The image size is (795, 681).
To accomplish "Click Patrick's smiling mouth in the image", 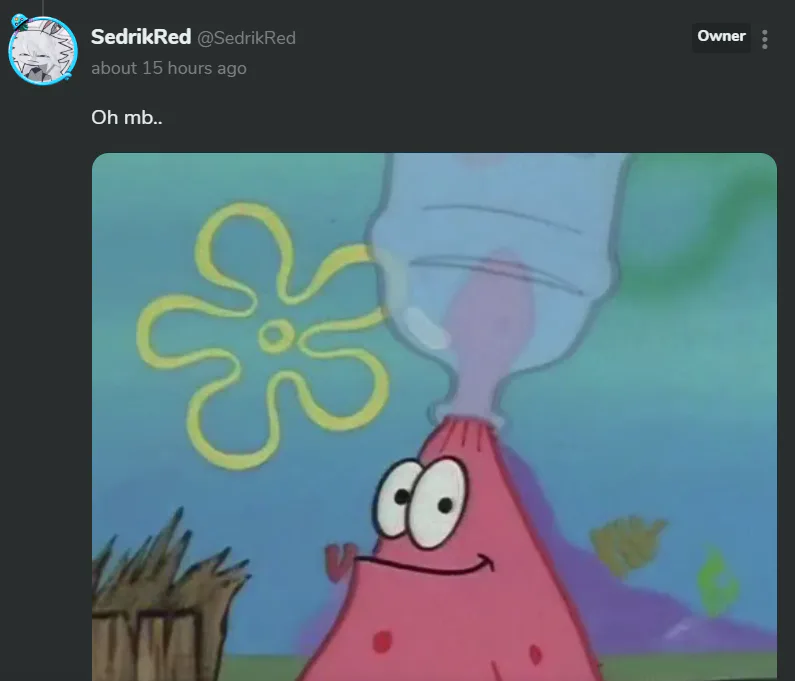I will [425, 564].
